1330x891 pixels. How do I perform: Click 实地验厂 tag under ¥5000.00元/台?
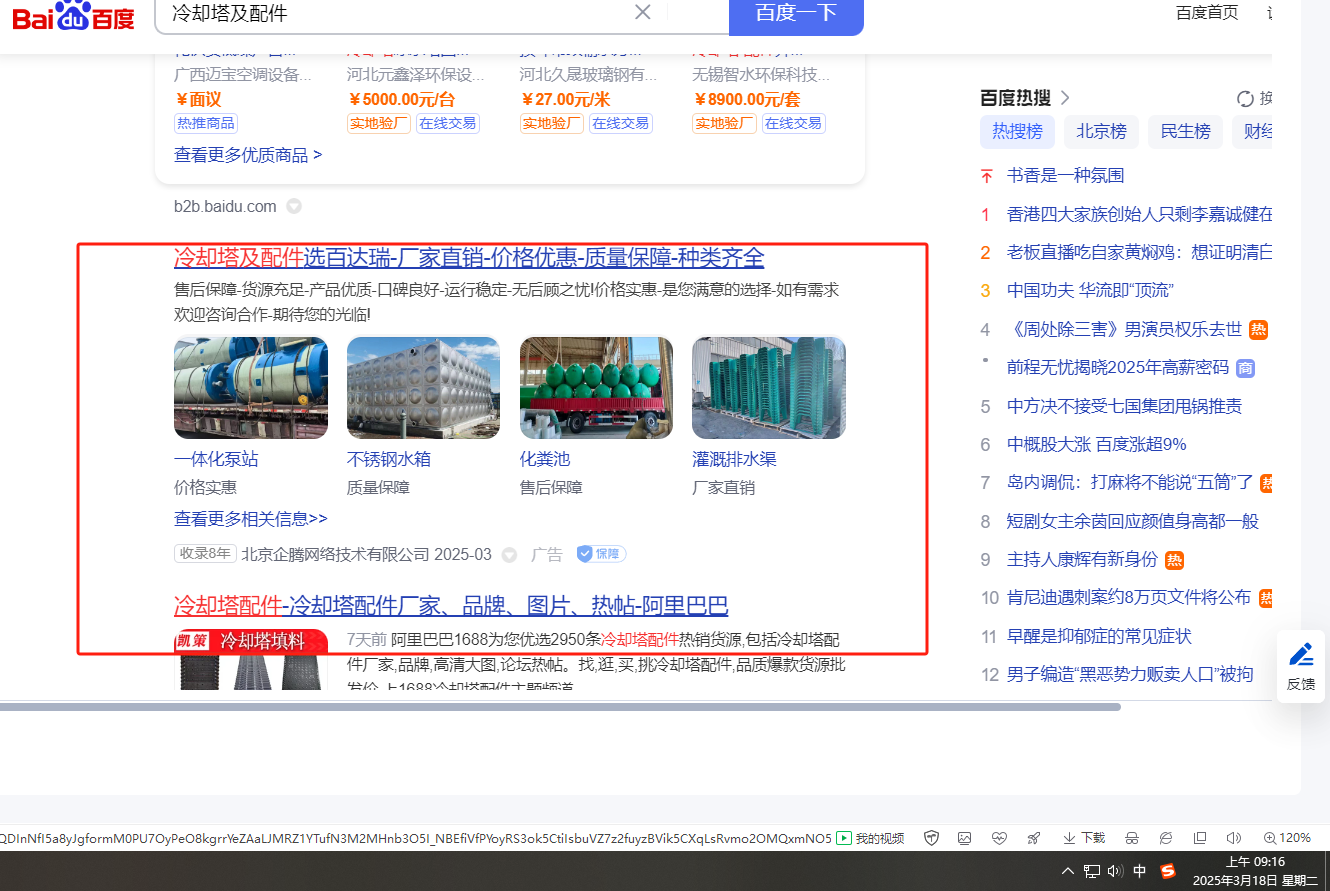pos(379,123)
